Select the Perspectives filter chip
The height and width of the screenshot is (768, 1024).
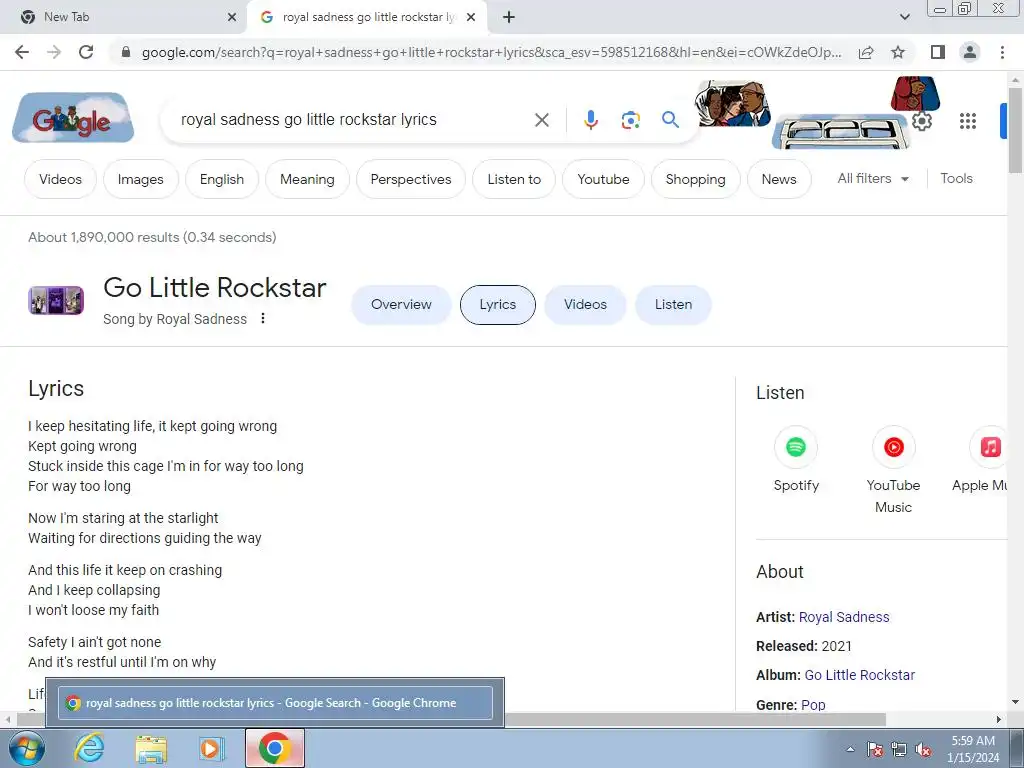411,179
